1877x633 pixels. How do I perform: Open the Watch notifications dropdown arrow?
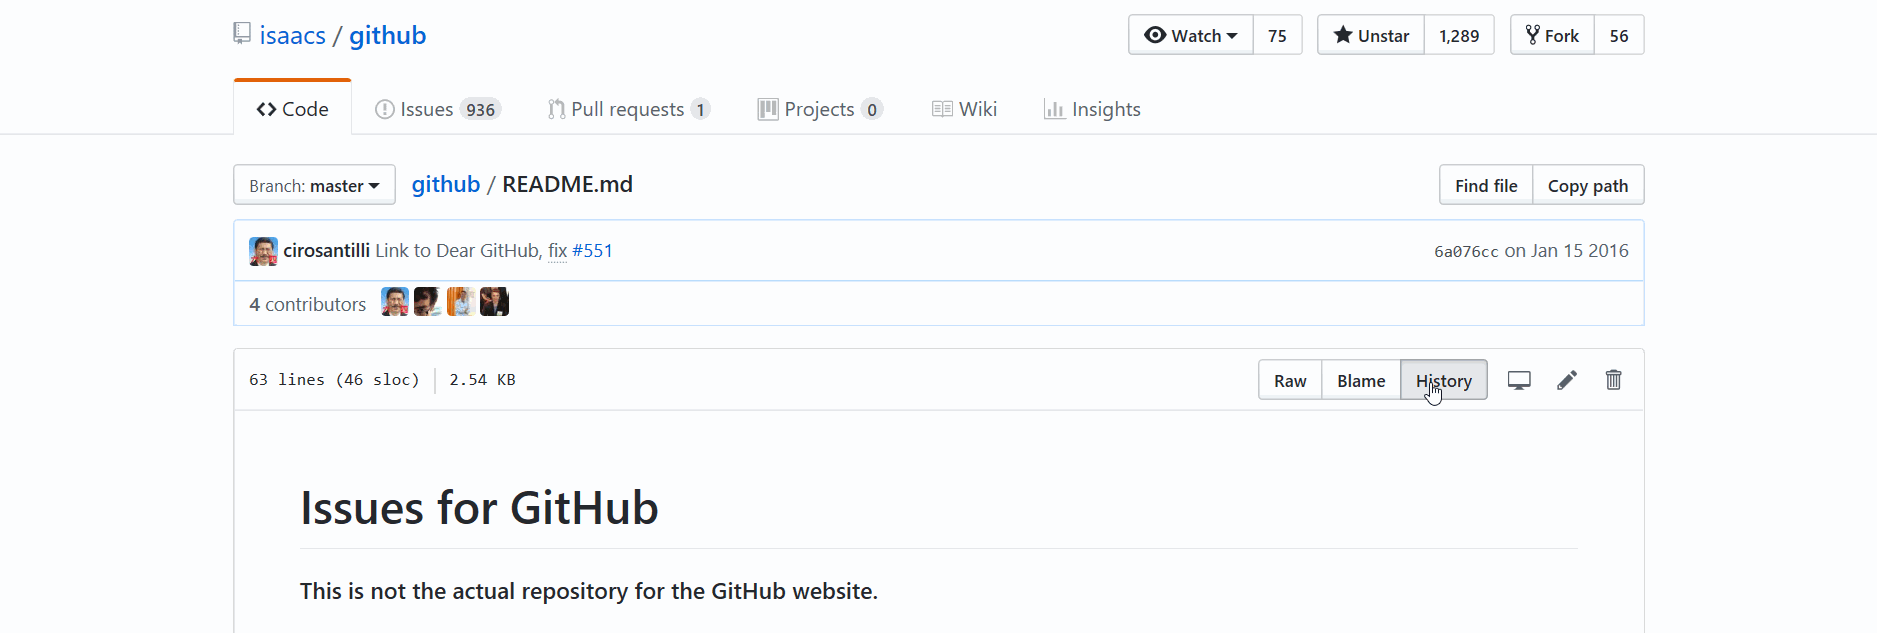1231,34
